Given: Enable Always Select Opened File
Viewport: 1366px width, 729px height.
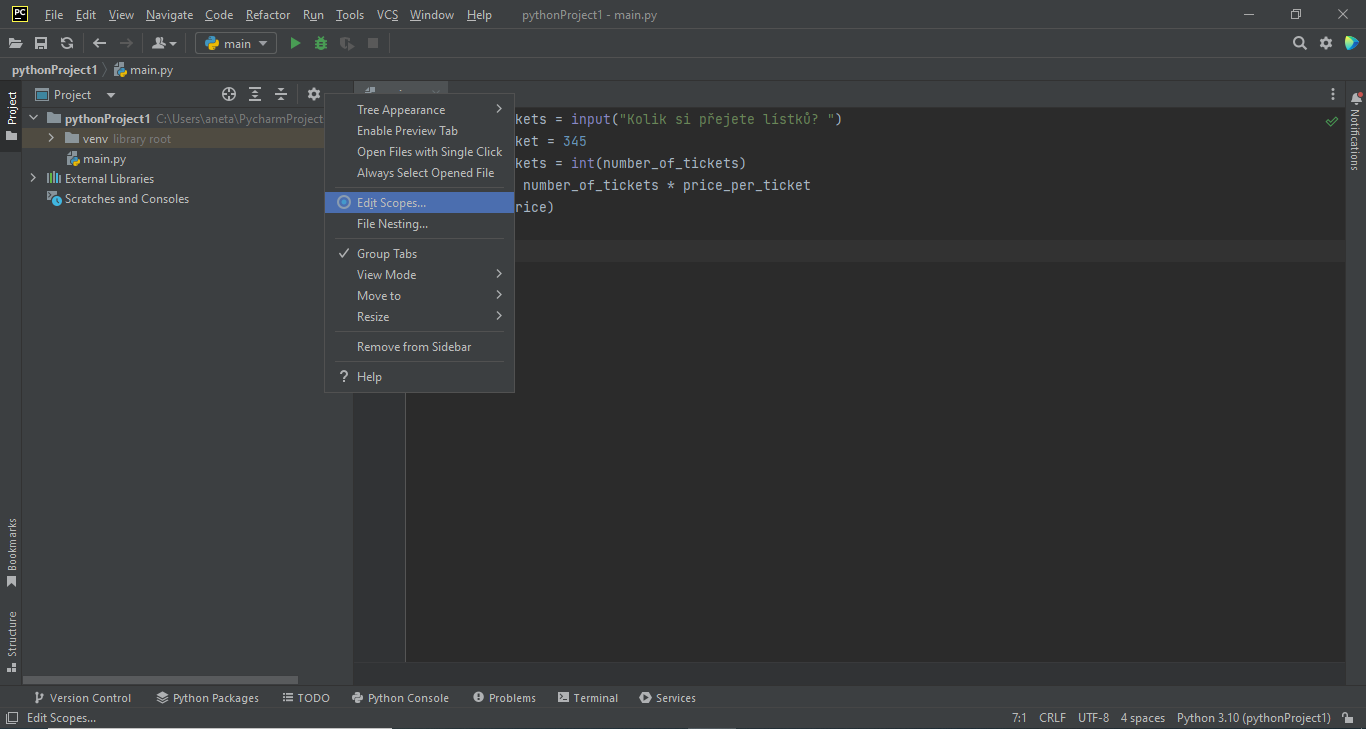Looking at the screenshot, I should (x=425, y=172).
